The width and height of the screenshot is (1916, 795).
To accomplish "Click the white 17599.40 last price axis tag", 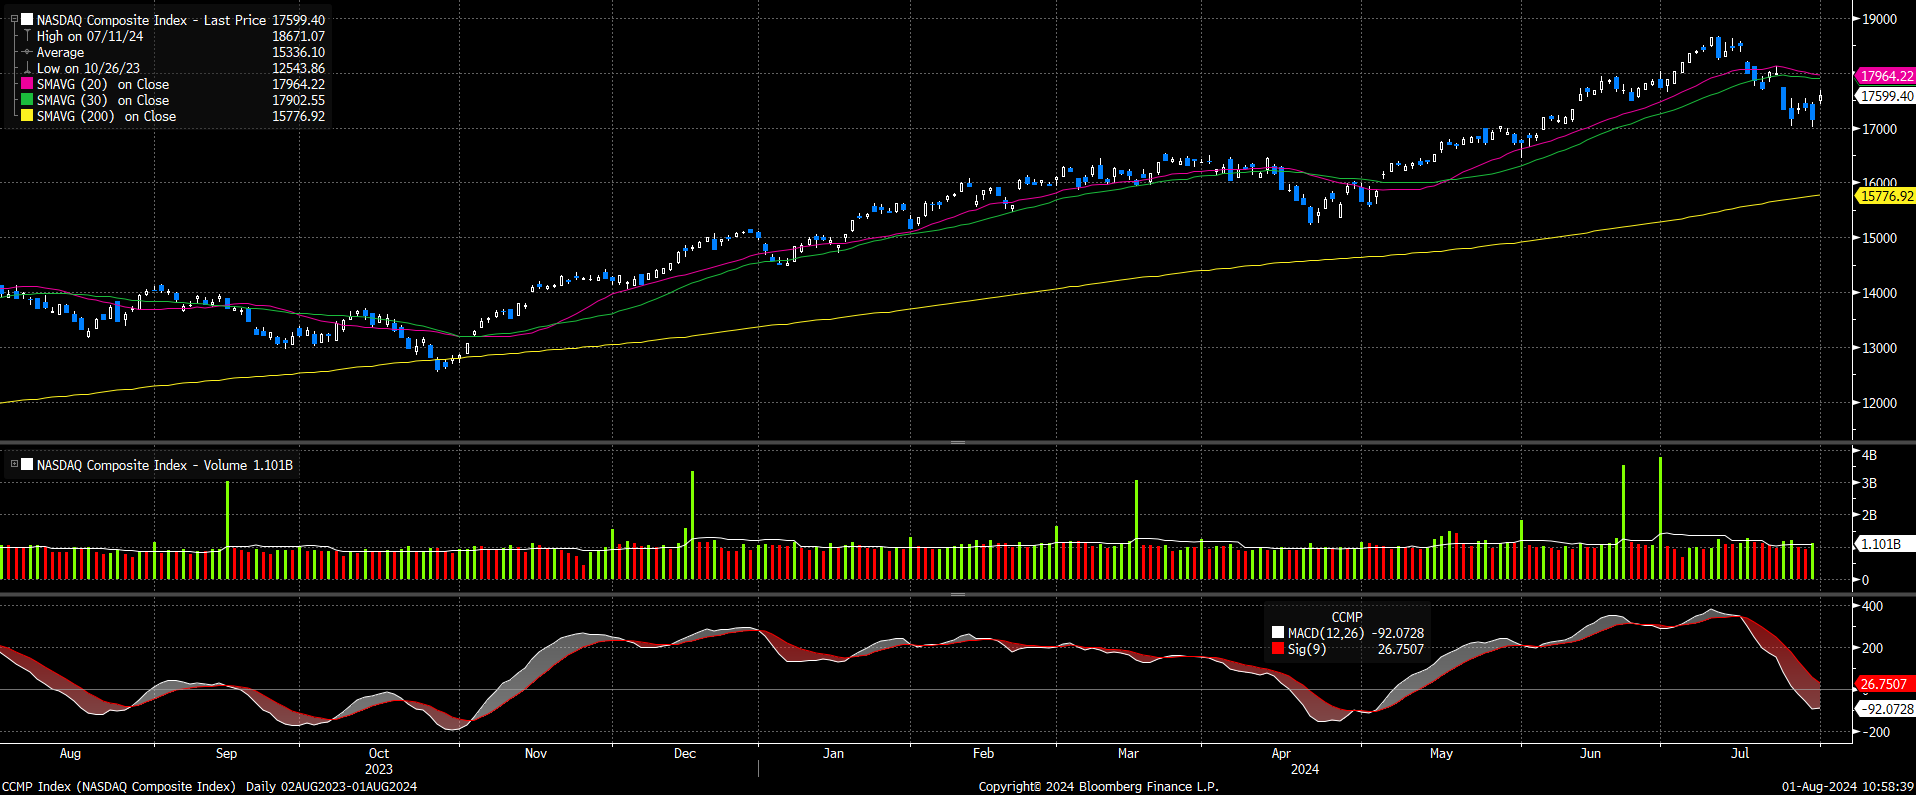I will click(x=1886, y=96).
